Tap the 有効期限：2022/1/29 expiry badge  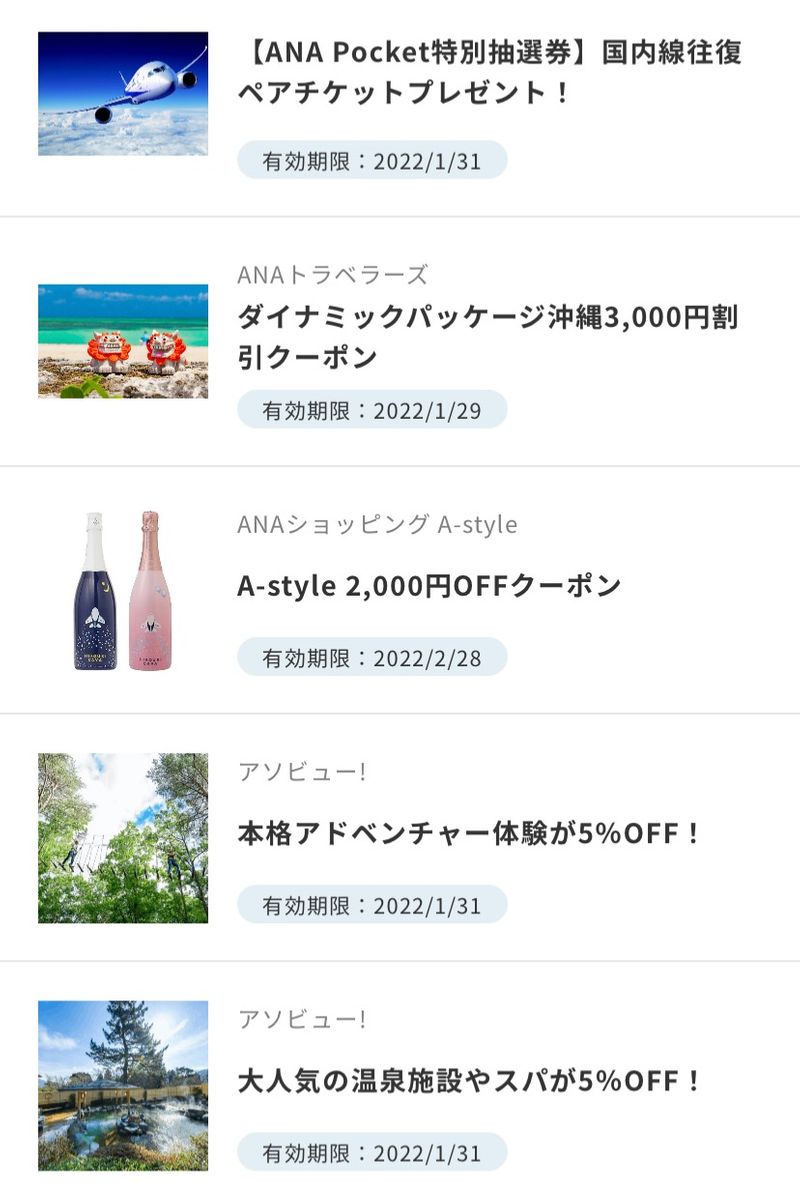372,409
